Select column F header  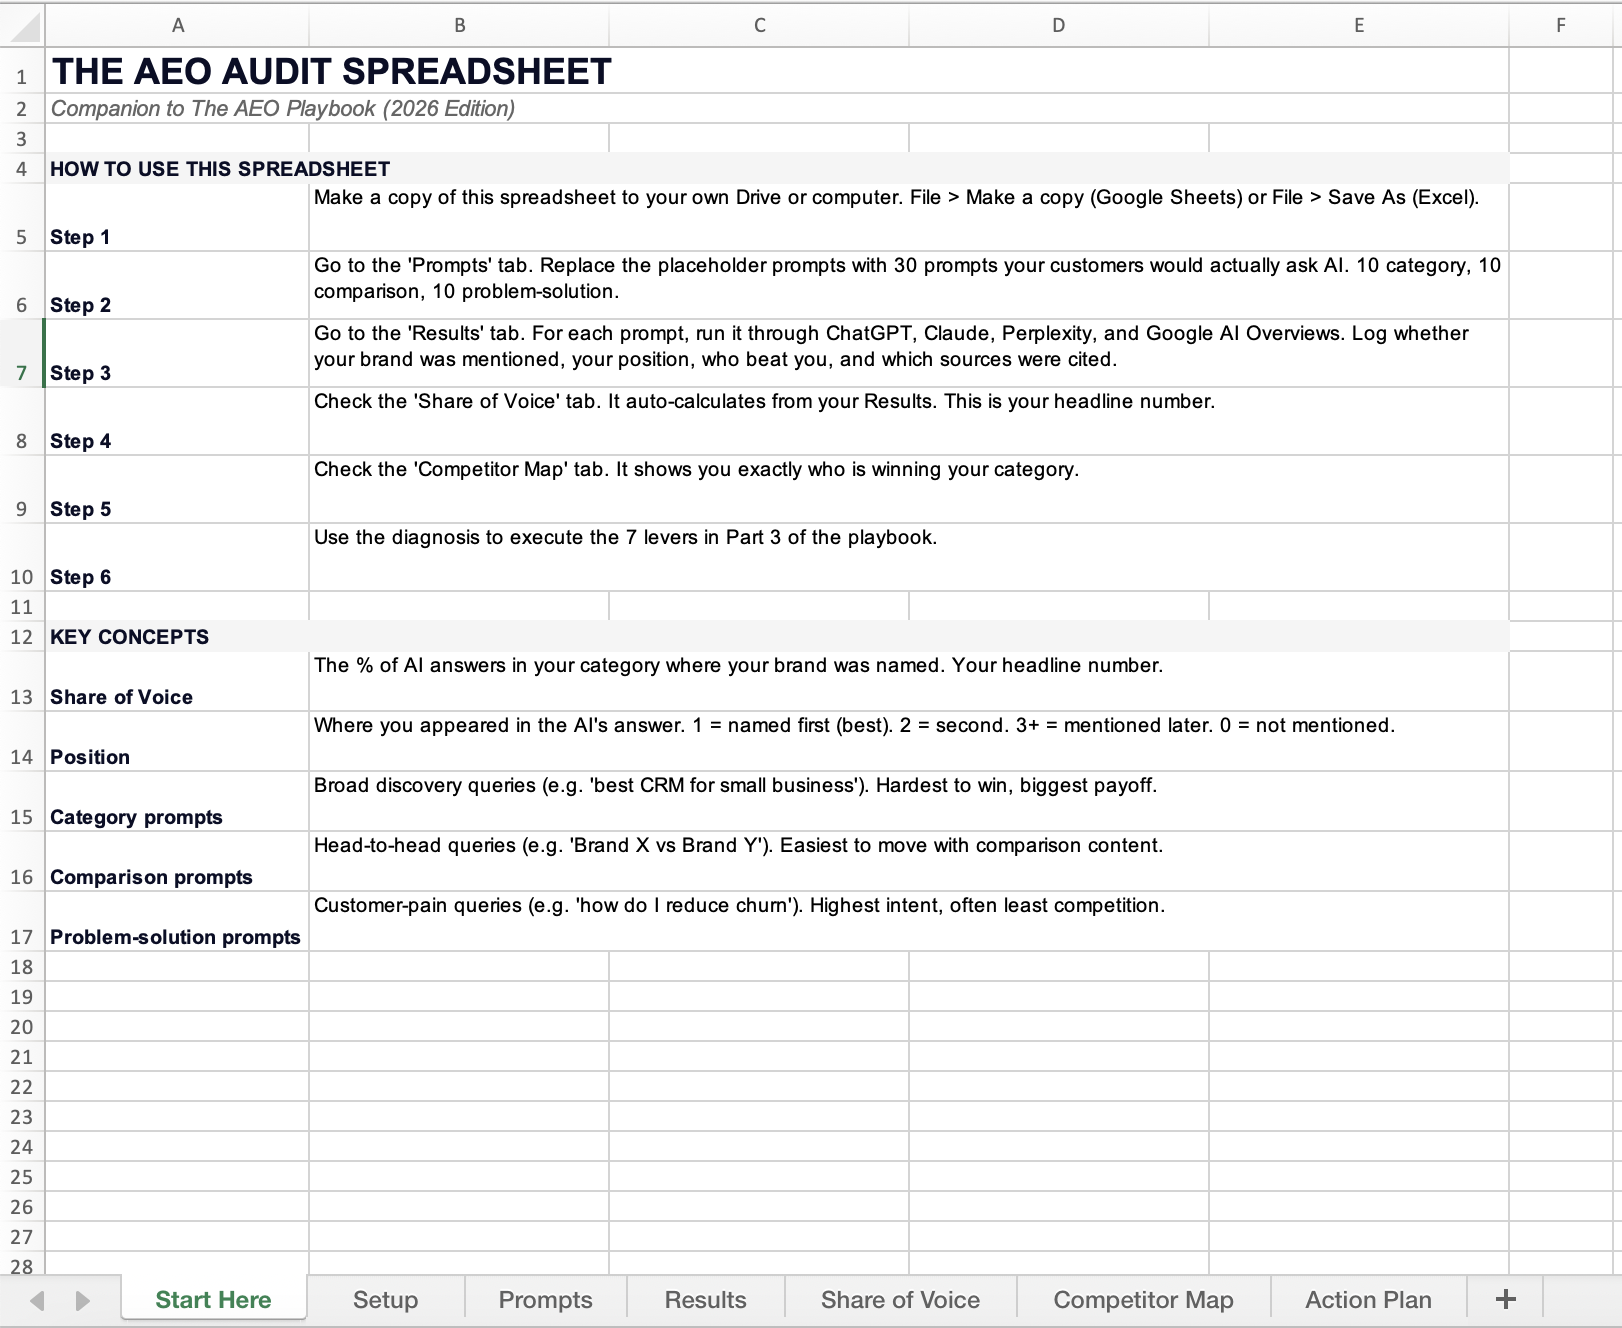pyautogui.click(x=1561, y=25)
